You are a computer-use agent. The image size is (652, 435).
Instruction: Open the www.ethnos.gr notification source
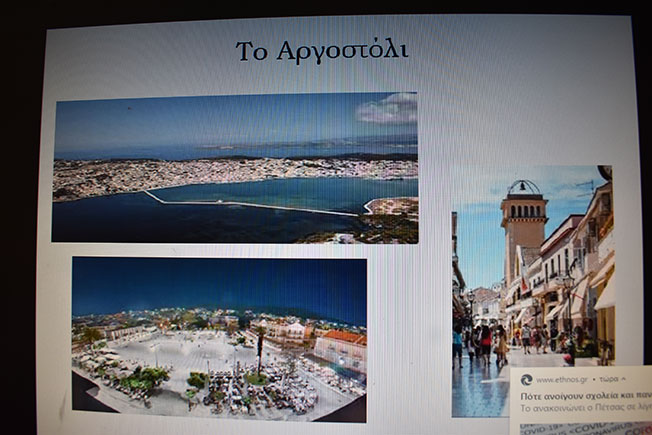(561, 380)
